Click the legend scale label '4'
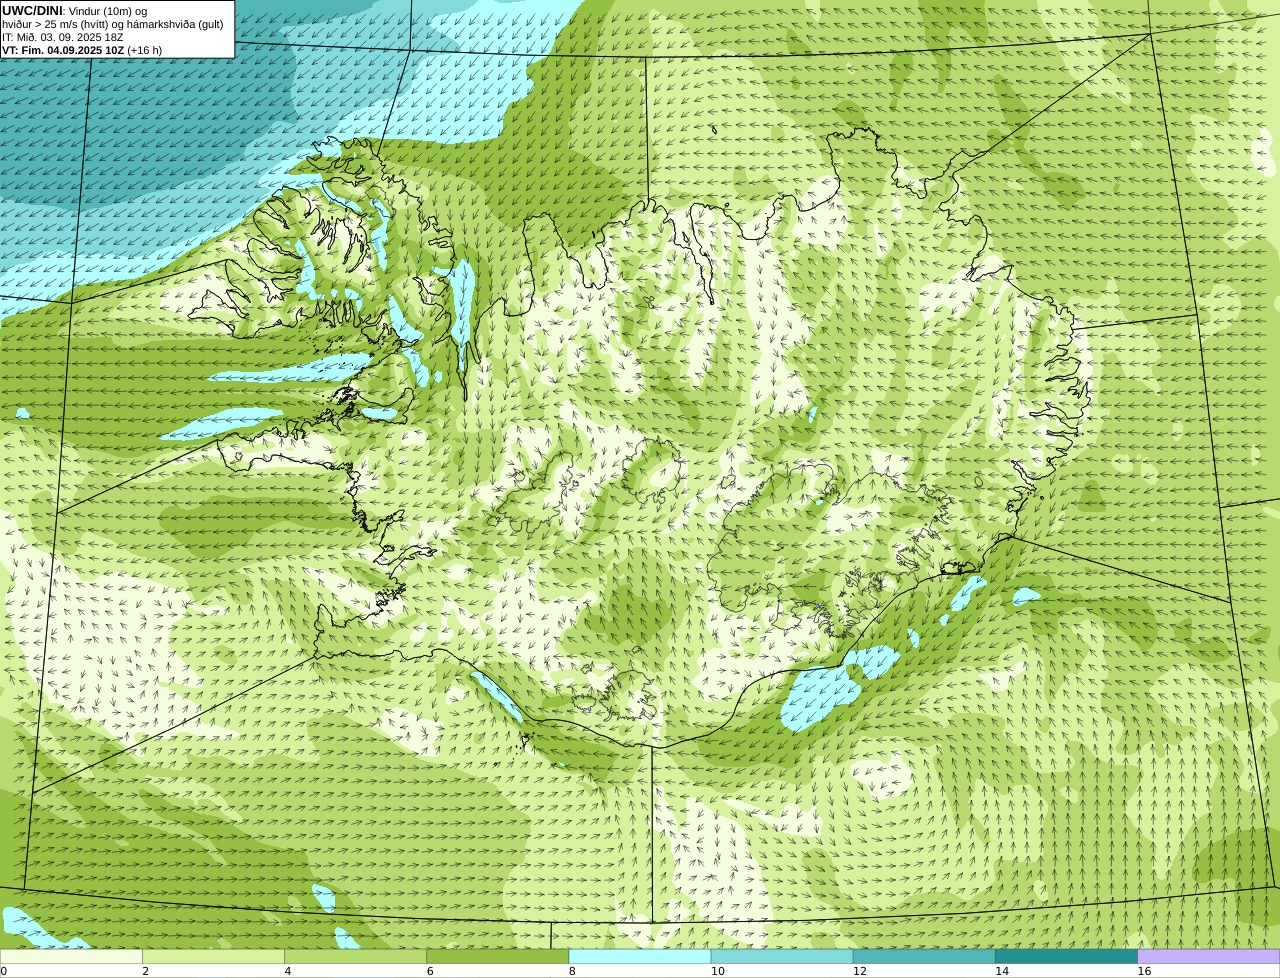 pos(288,971)
